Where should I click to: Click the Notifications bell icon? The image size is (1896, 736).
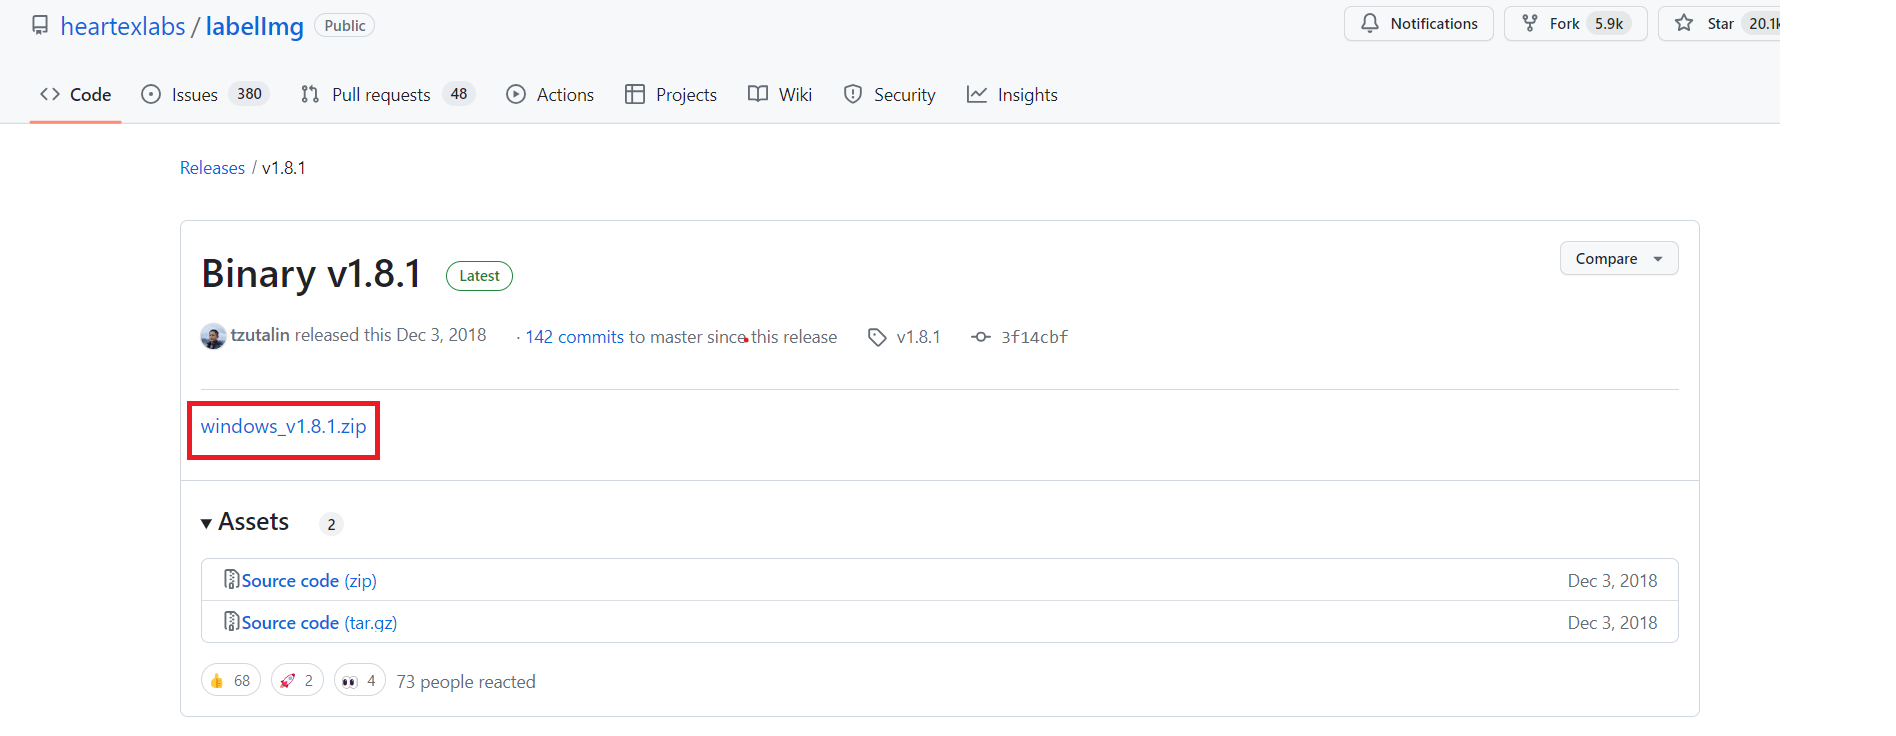1370,23
